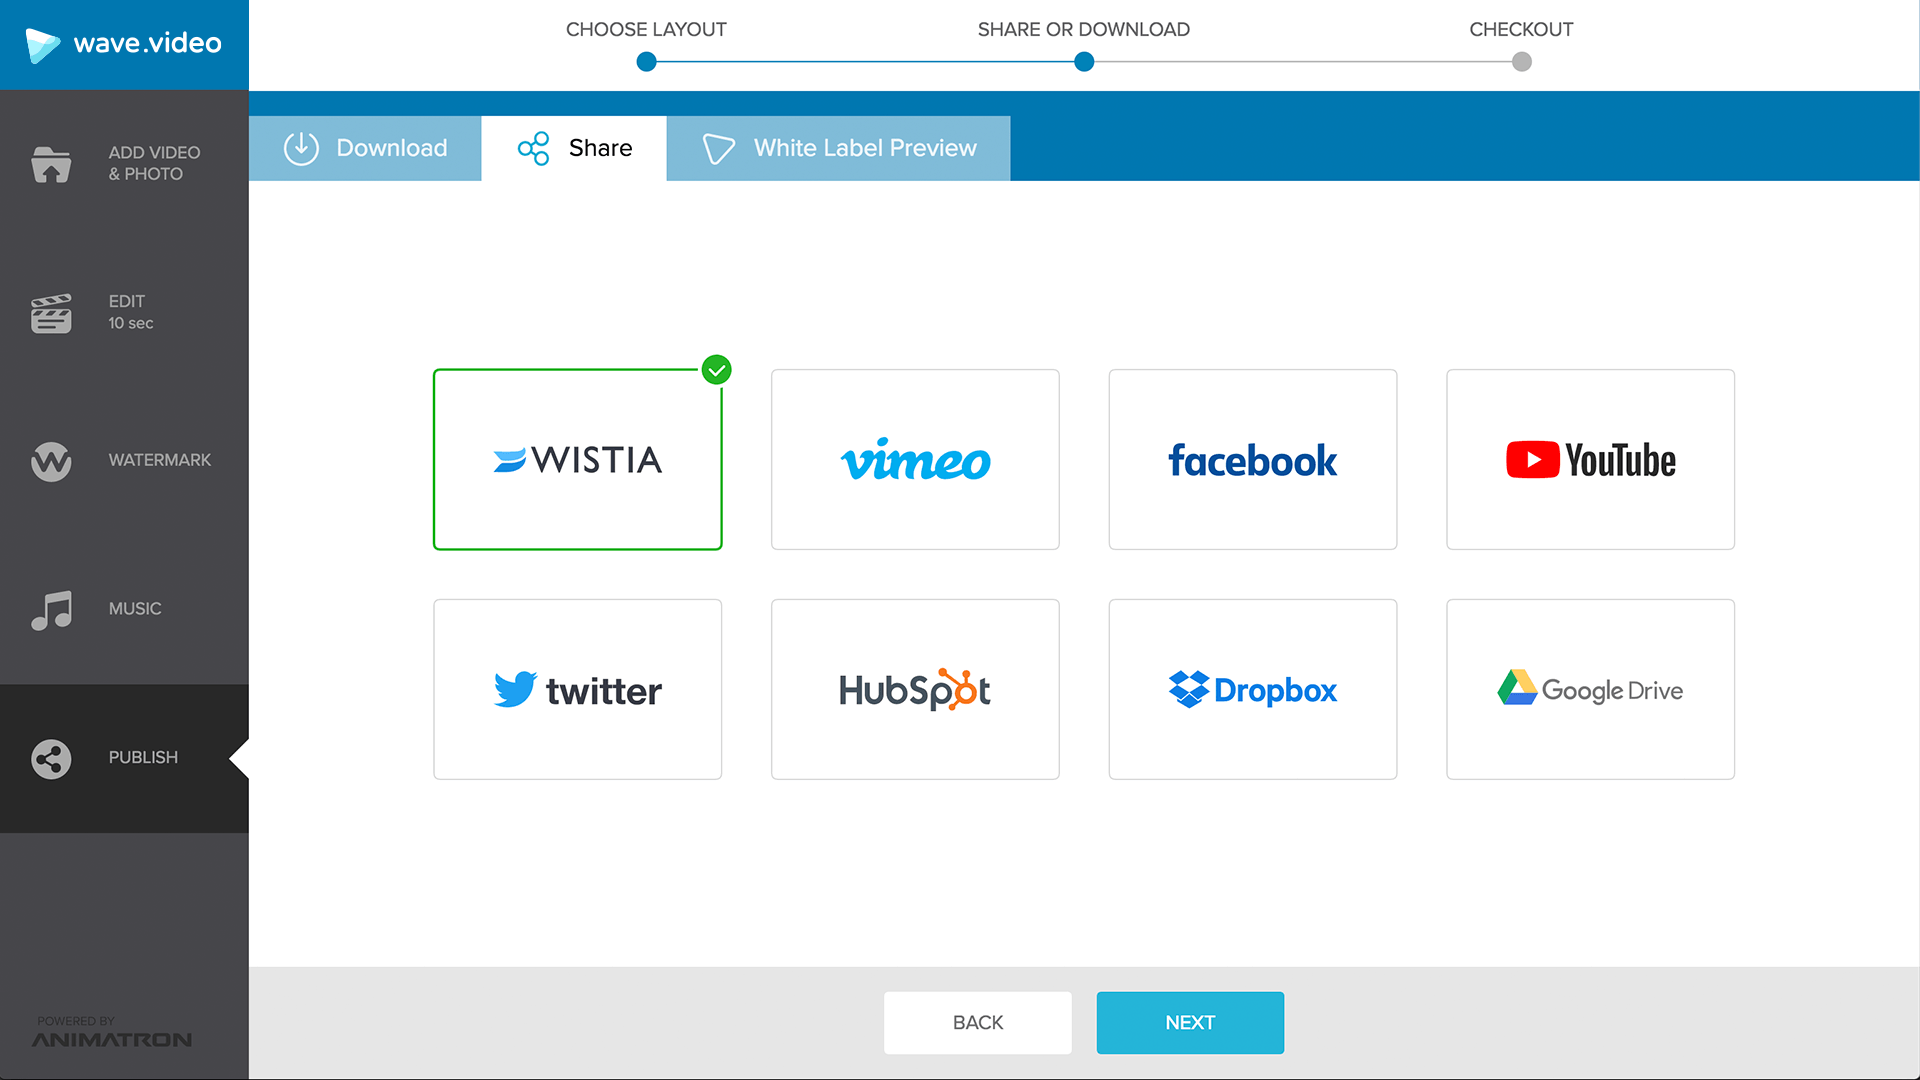
Task: Open the Edit clapperboard icon
Action: [51, 313]
